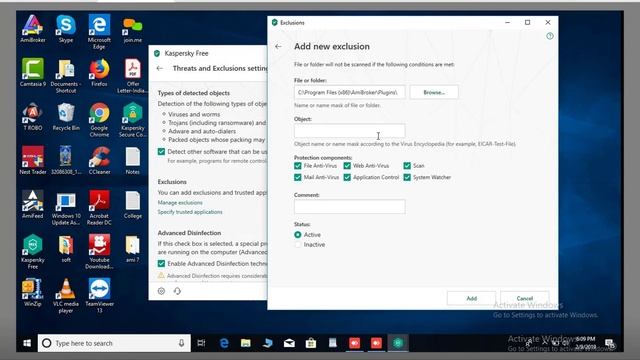This screenshot has width=640, height=360.
Task: Launch Google Chrome from desktop
Action: tap(99, 120)
